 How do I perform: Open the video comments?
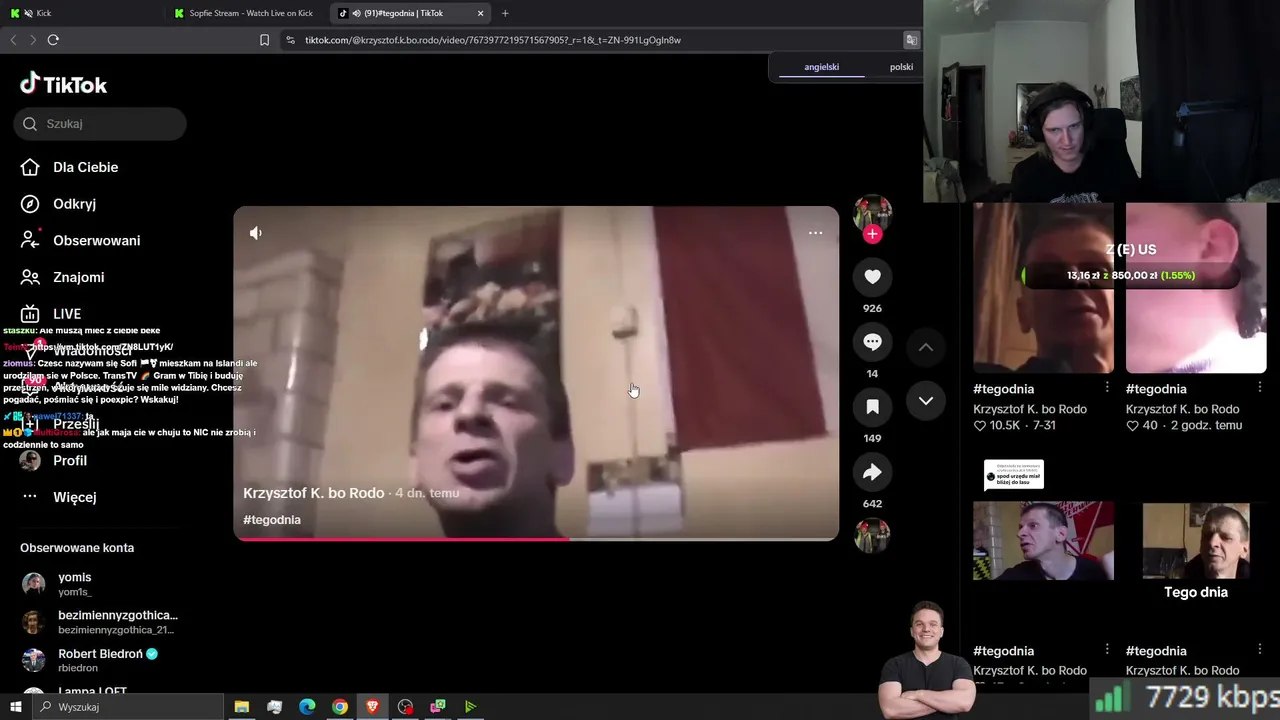[x=872, y=342]
